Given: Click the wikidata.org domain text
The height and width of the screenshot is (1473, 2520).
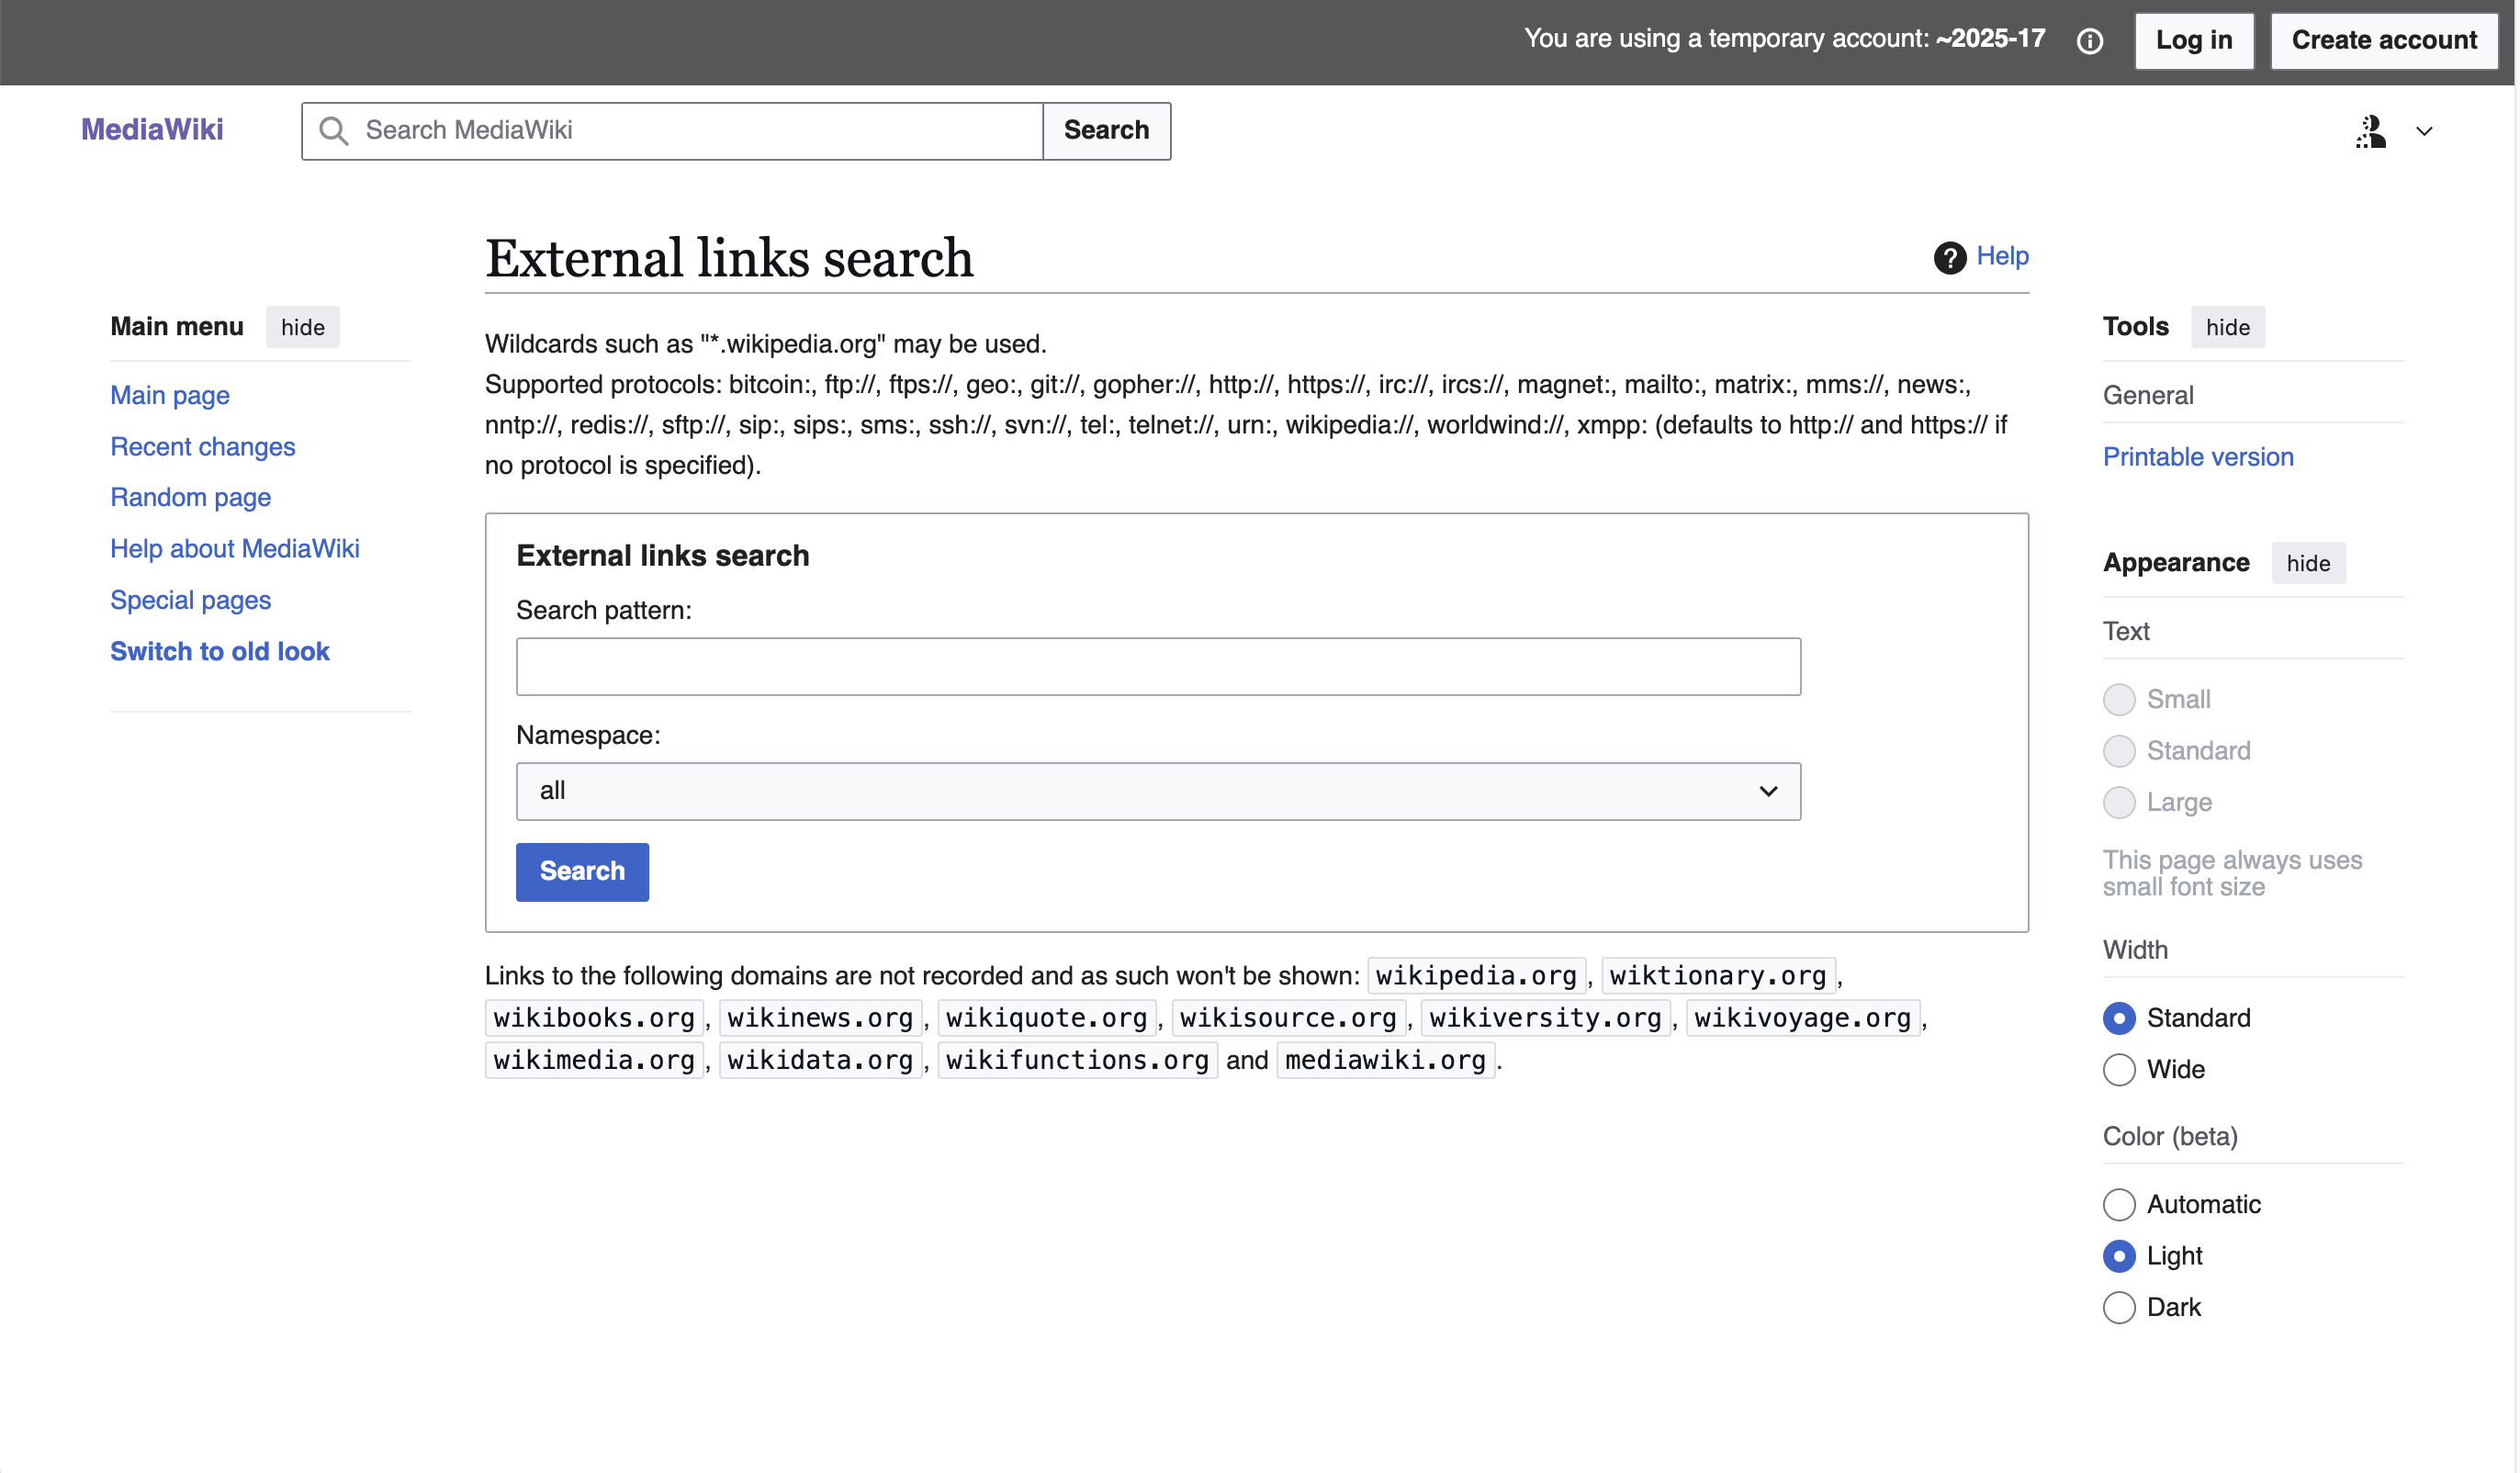Looking at the screenshot, I should (x=820, y=1060).
